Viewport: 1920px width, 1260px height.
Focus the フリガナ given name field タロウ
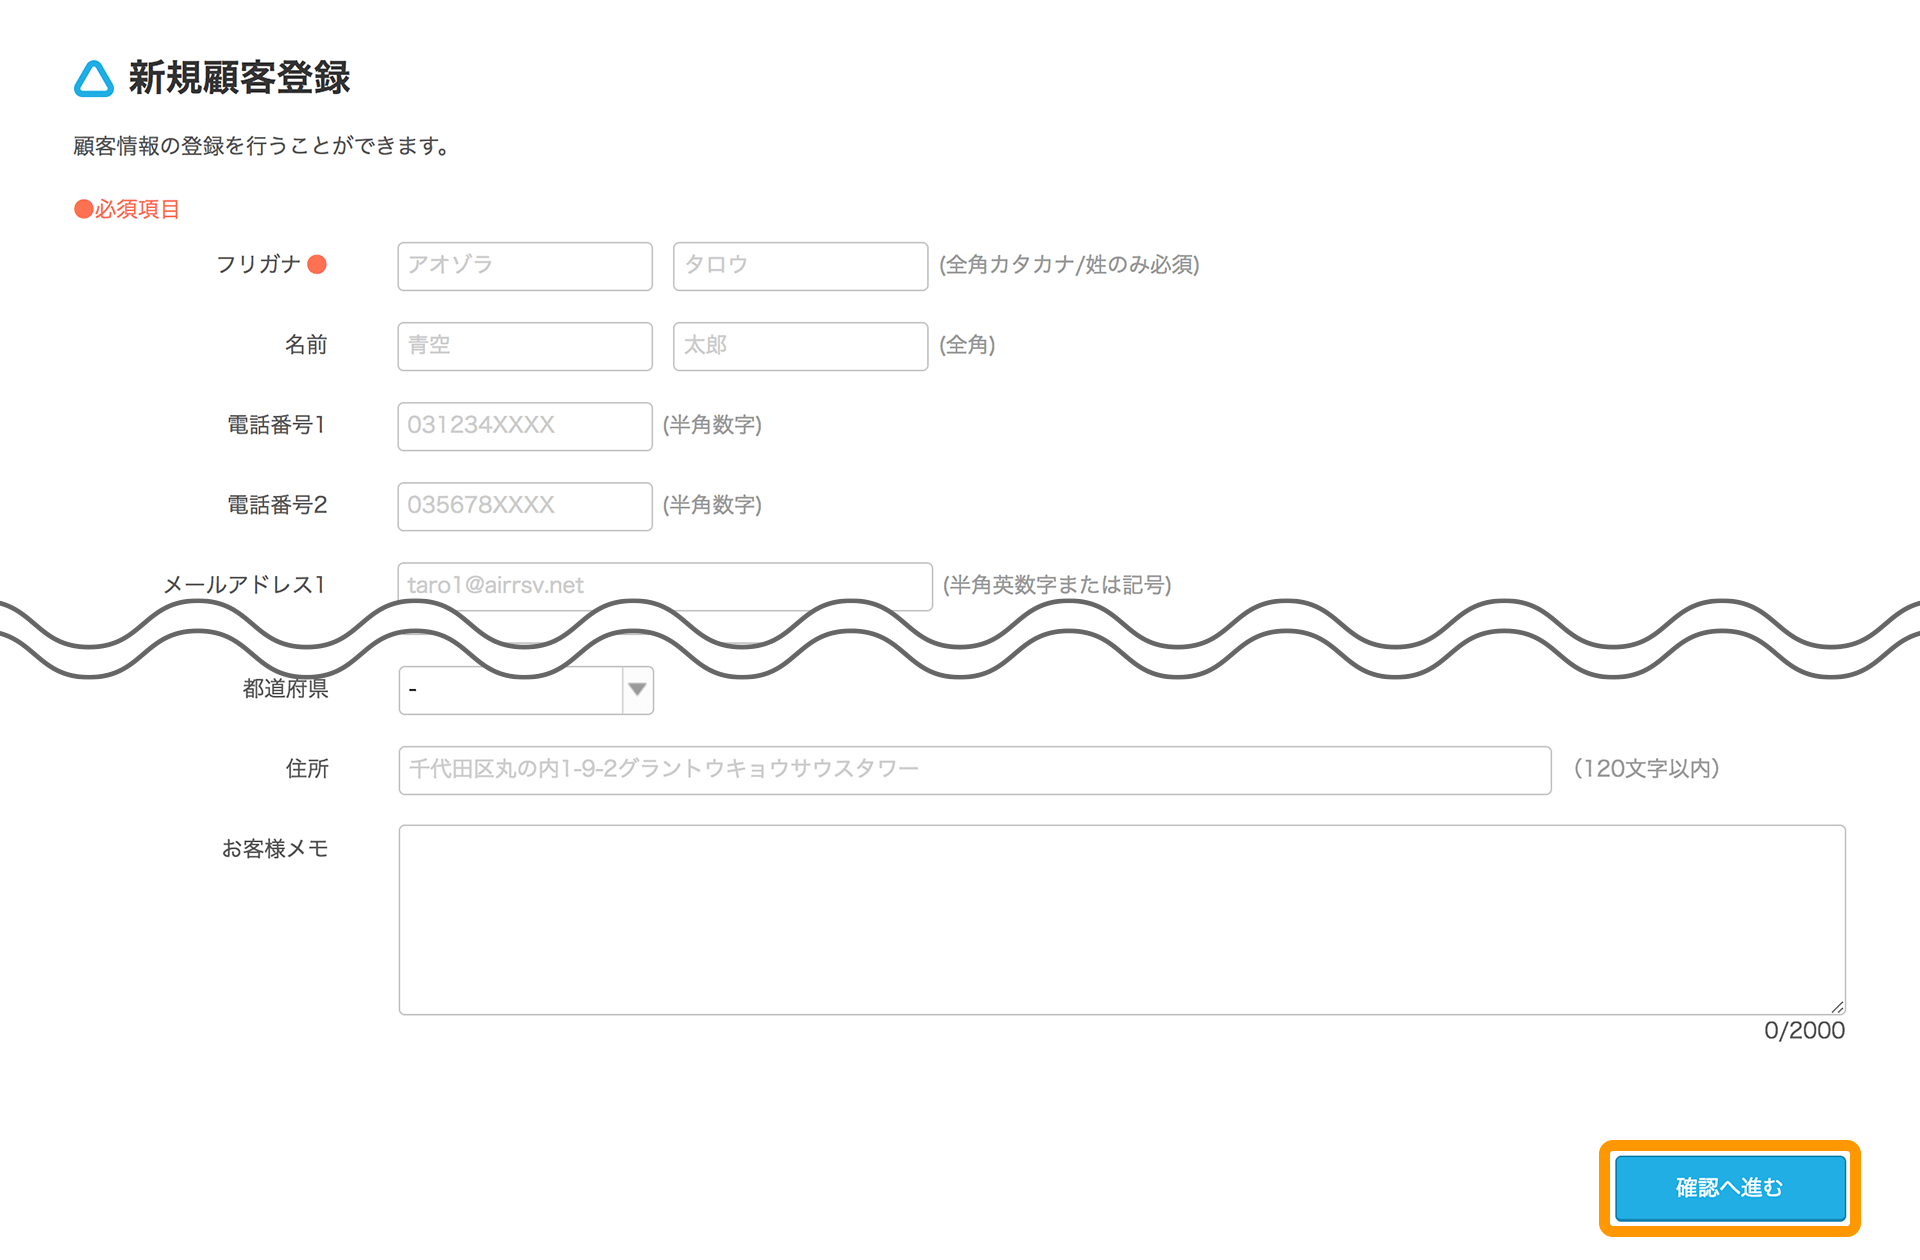pyautogui.click(x=800, y=266)
